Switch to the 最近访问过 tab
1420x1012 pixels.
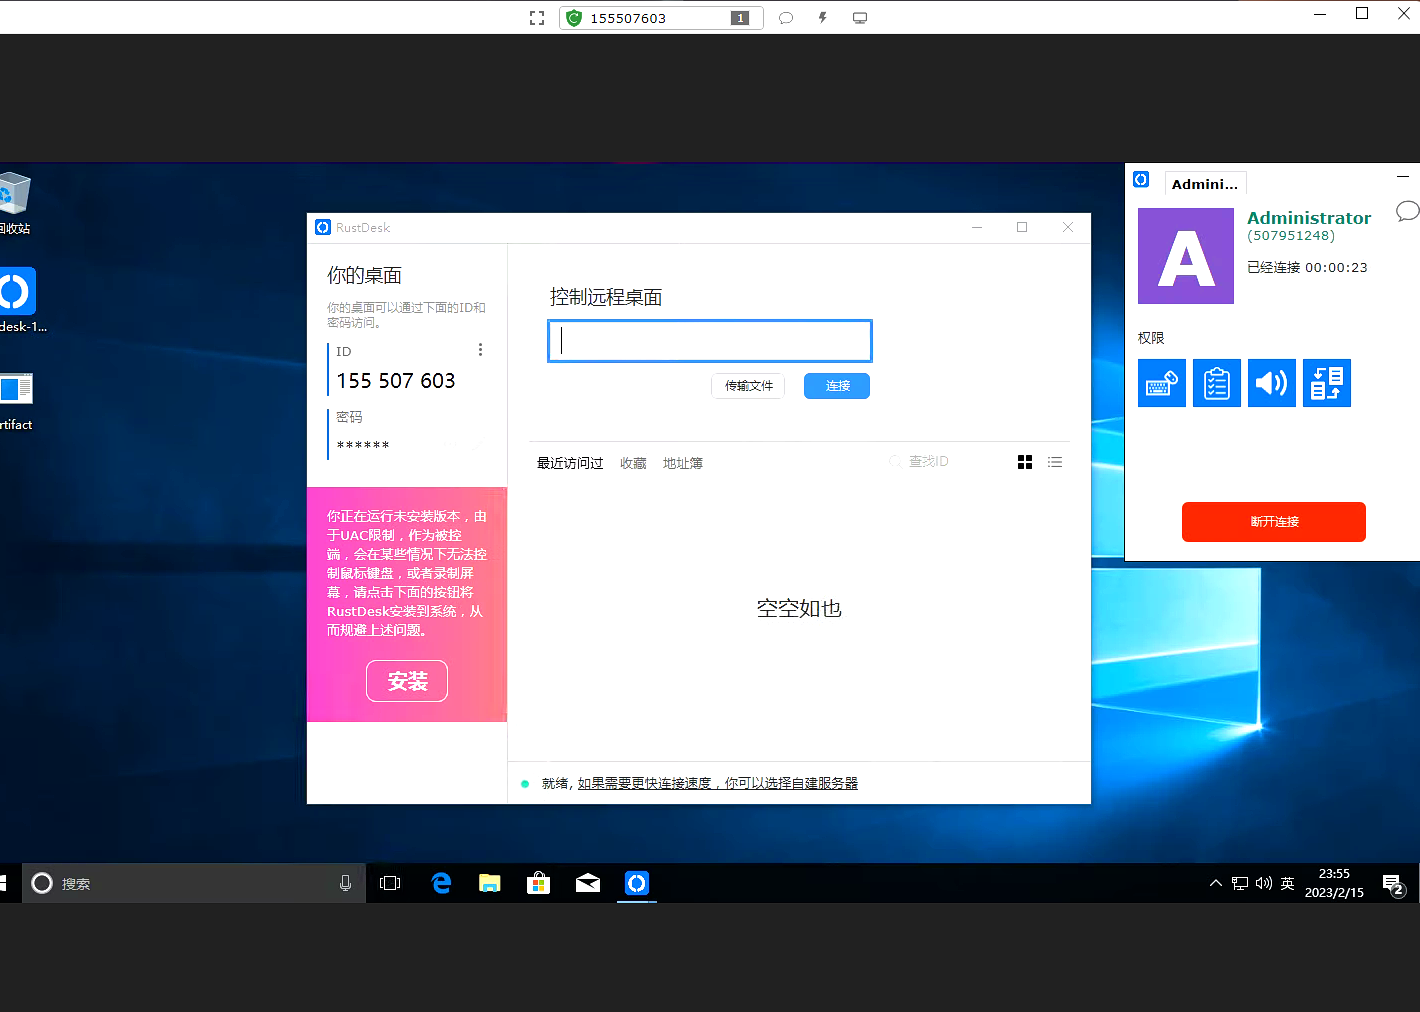(570, 463)
